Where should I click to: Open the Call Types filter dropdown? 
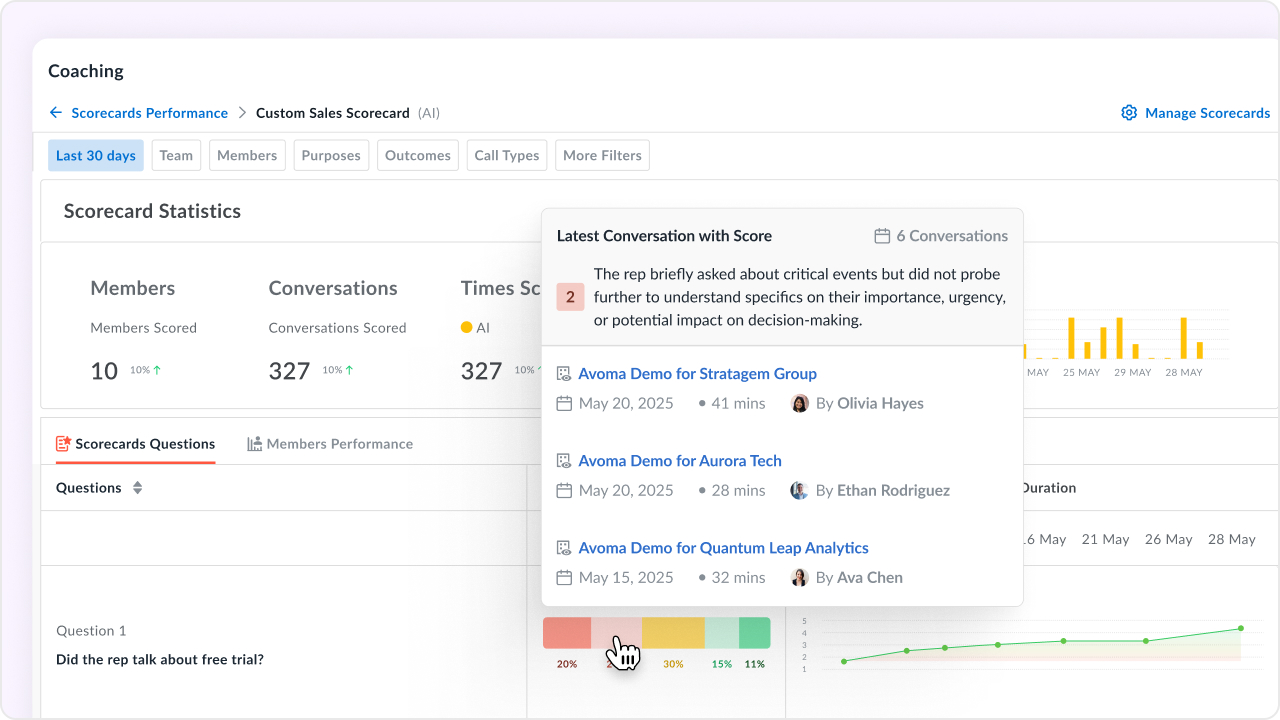click(507, 156)
